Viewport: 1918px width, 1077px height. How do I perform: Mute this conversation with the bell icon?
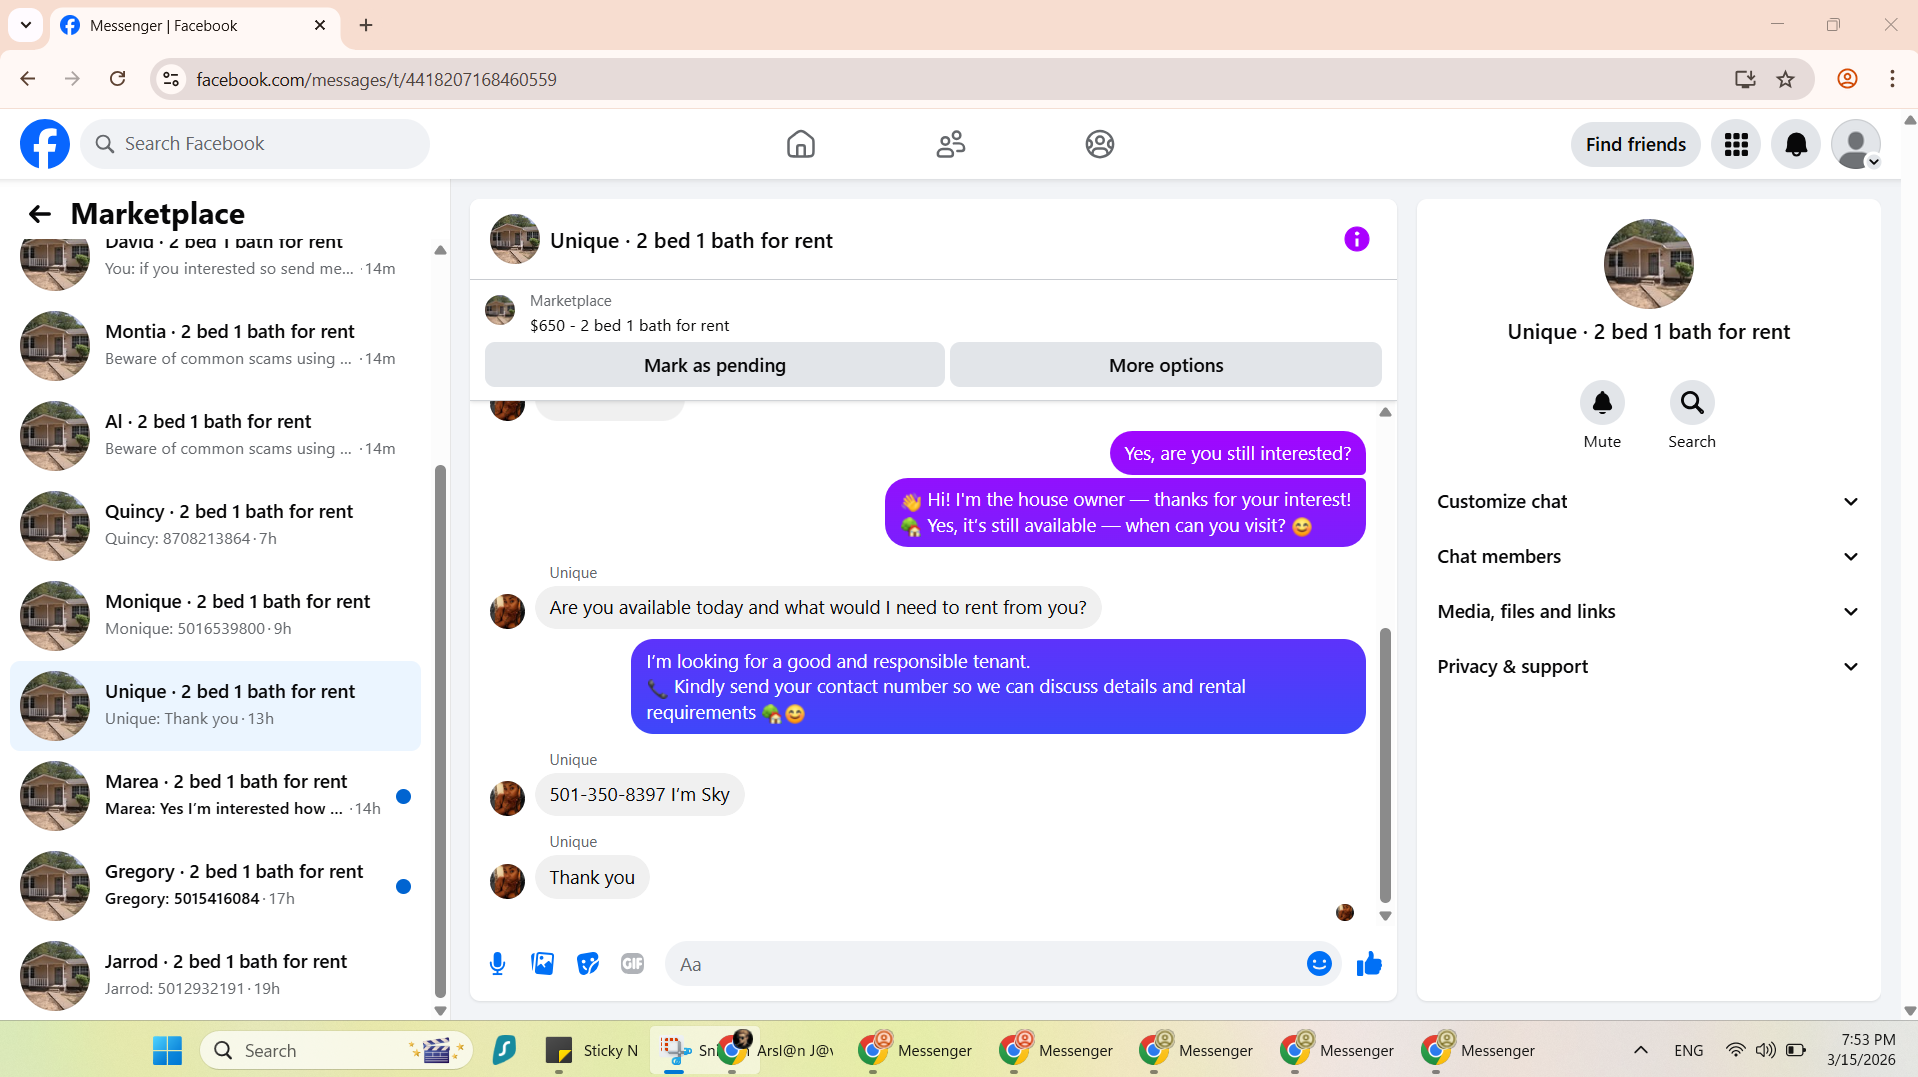1602,403
